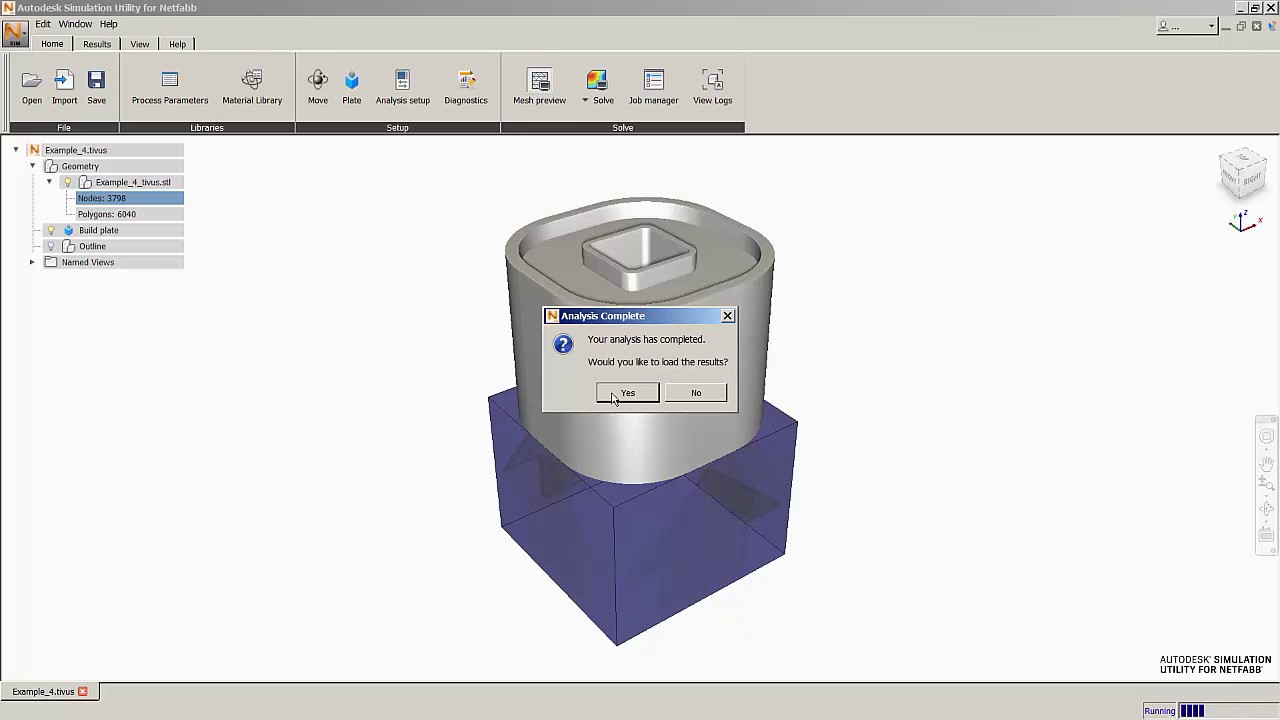Screen dimensions: 1280x720
Task: Click the Open file icon
Action: tap(32, 80)
